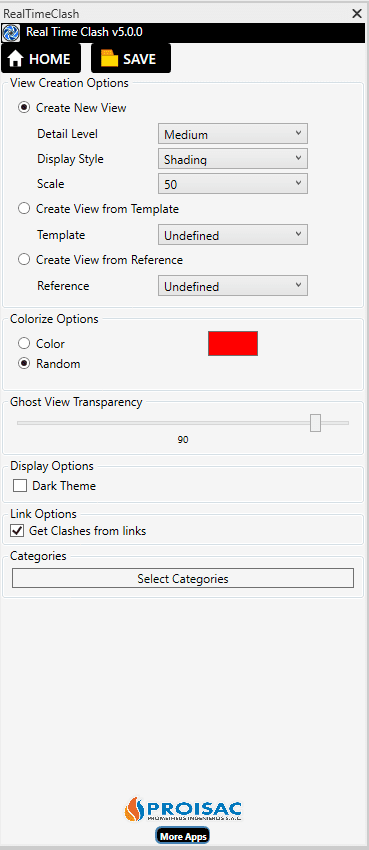Close the RealTimeClash panel
Screen dimensions: 369x850
[x=357, y=14]
